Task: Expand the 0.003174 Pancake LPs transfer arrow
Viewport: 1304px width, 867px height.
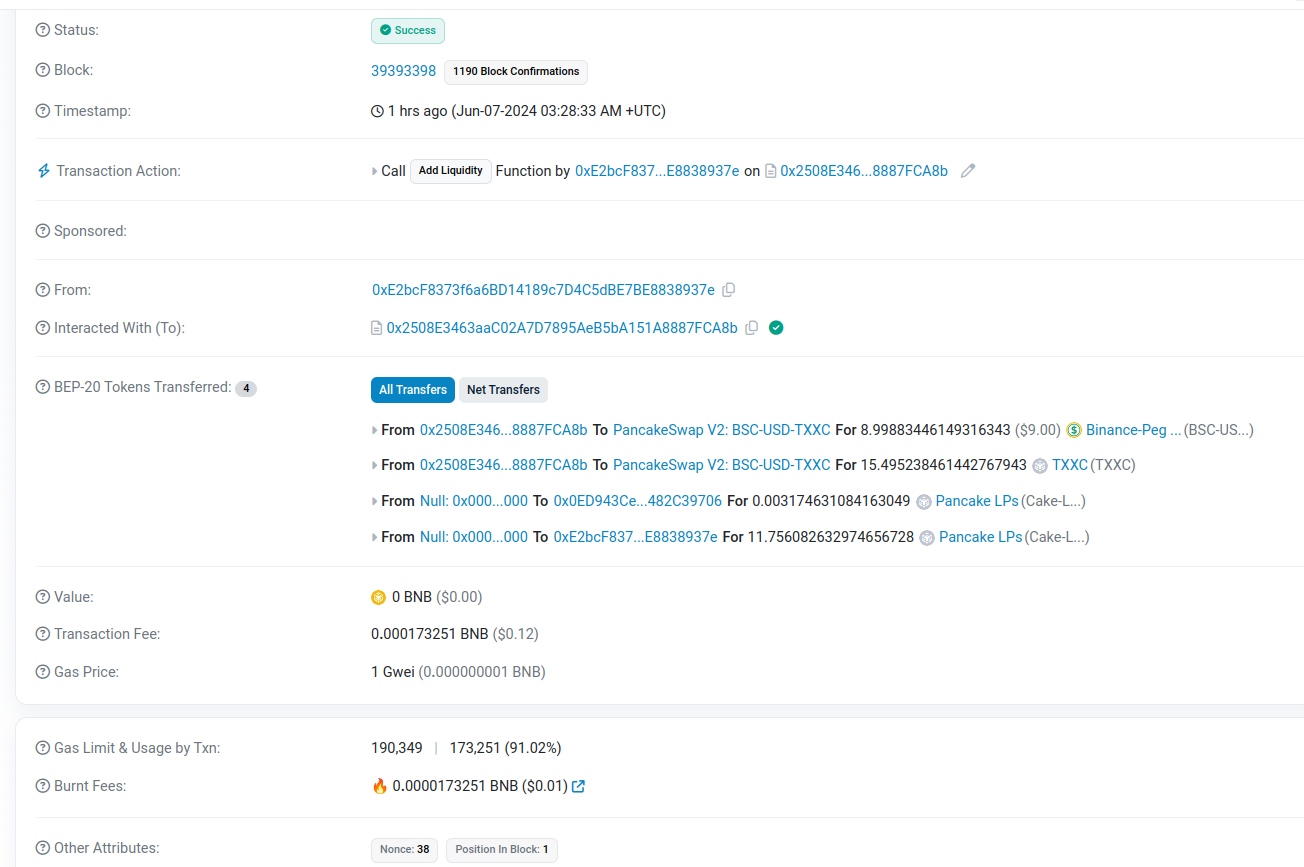Action: coord(375,501)
